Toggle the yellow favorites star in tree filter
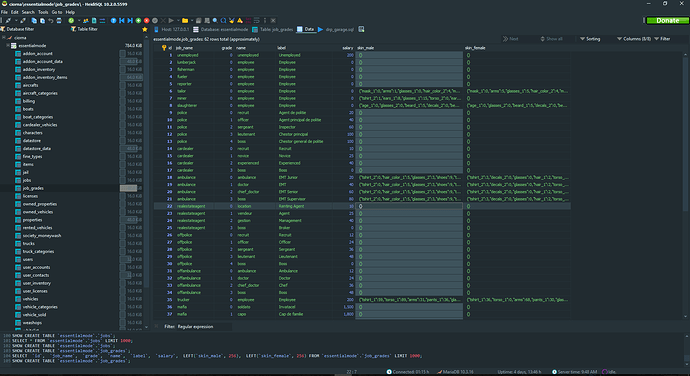The height and width of the screenshot is (376, 690). (x=145, y=29)
